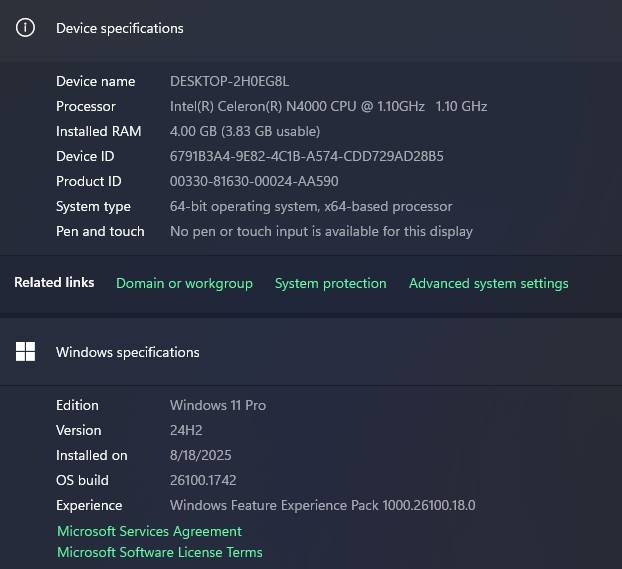Select the 4.00 GB installed RAM value
The width and height of the screenshot is (622, 569).
(245, 131)
